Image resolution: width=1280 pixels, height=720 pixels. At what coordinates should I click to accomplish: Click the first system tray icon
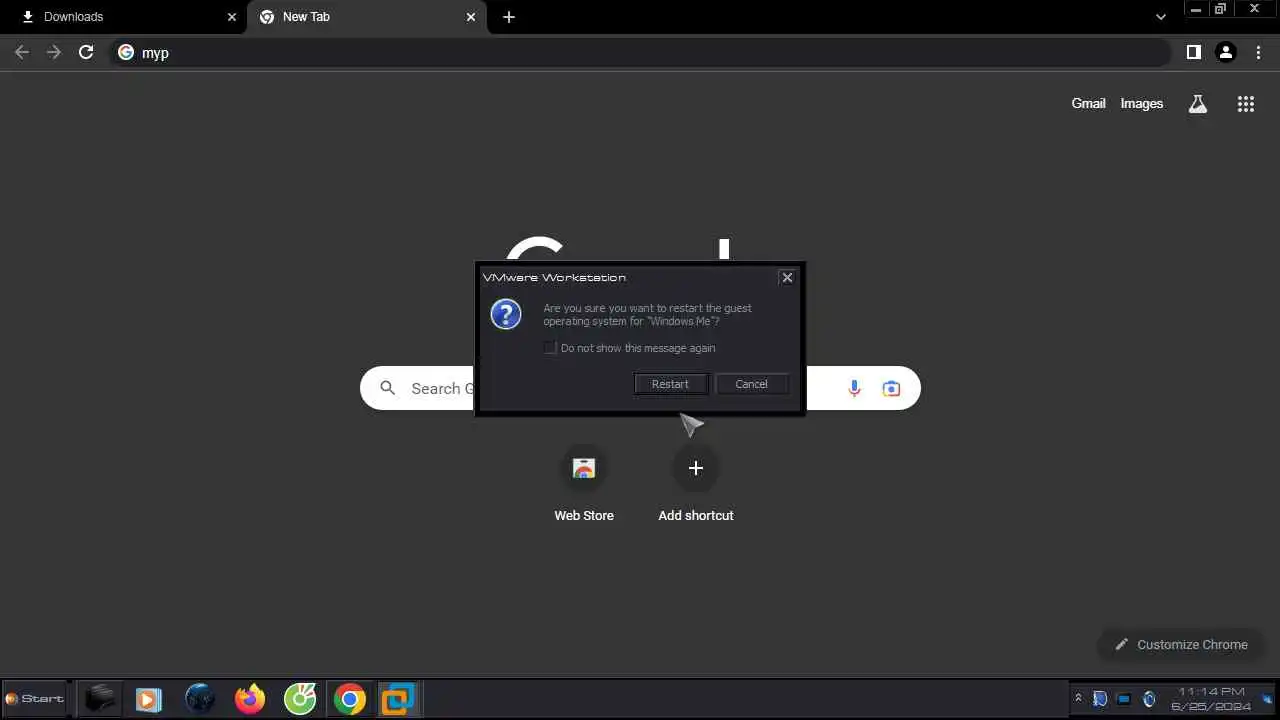[1100, 699]
